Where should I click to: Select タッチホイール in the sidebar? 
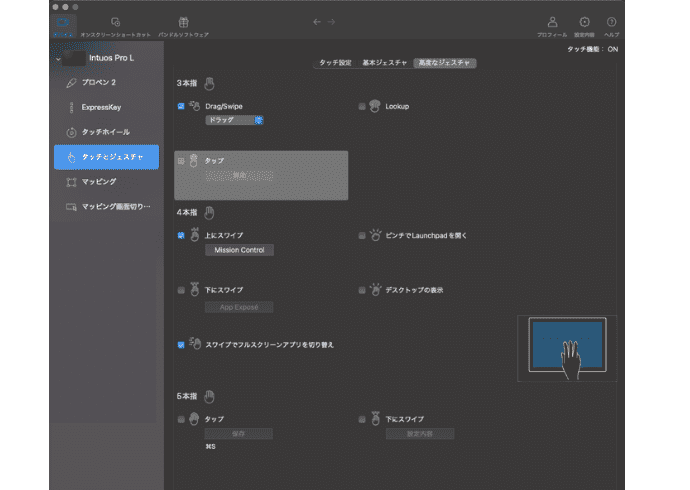pos(105,132)
